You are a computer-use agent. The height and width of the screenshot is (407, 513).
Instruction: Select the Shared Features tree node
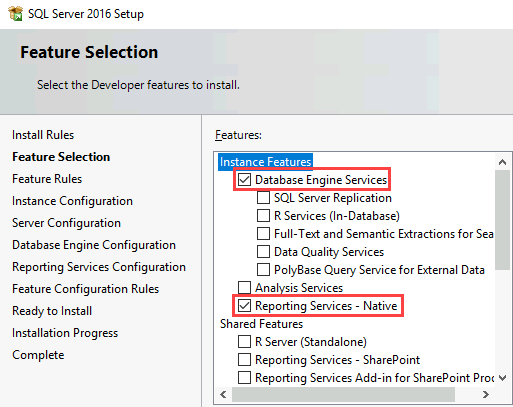[261, 324]
